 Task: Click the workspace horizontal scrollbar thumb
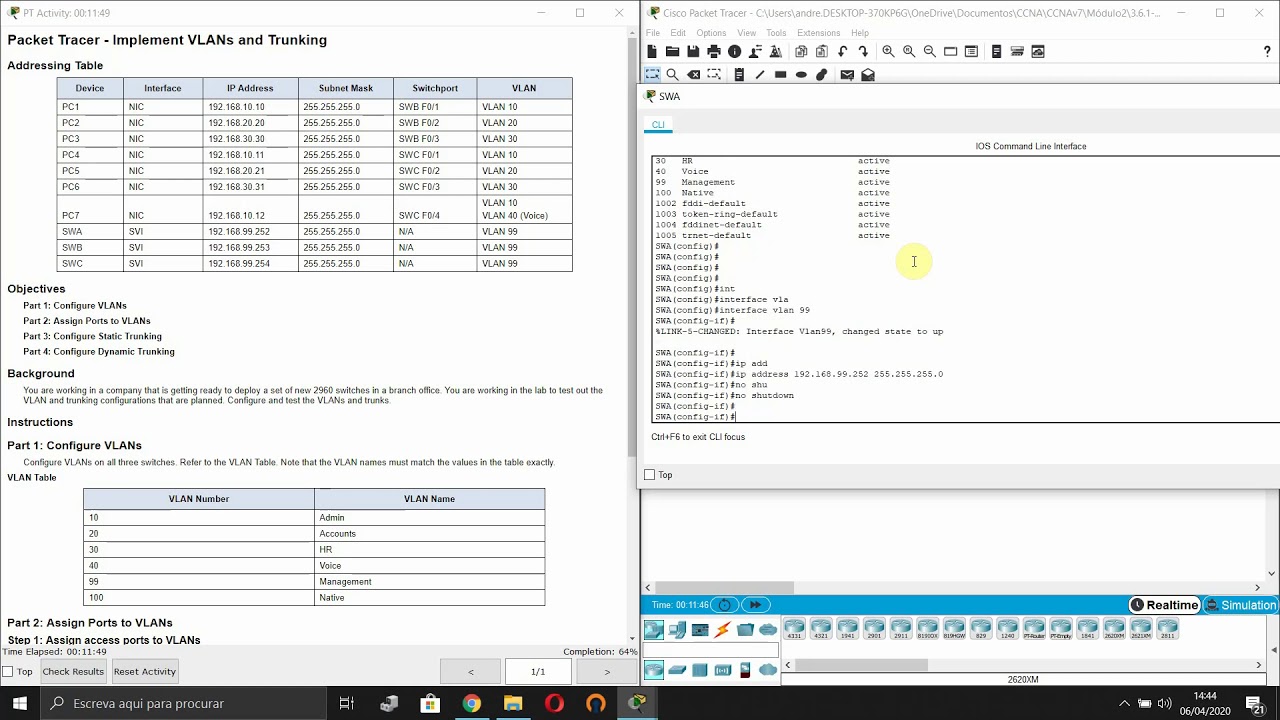coord(724,588)
